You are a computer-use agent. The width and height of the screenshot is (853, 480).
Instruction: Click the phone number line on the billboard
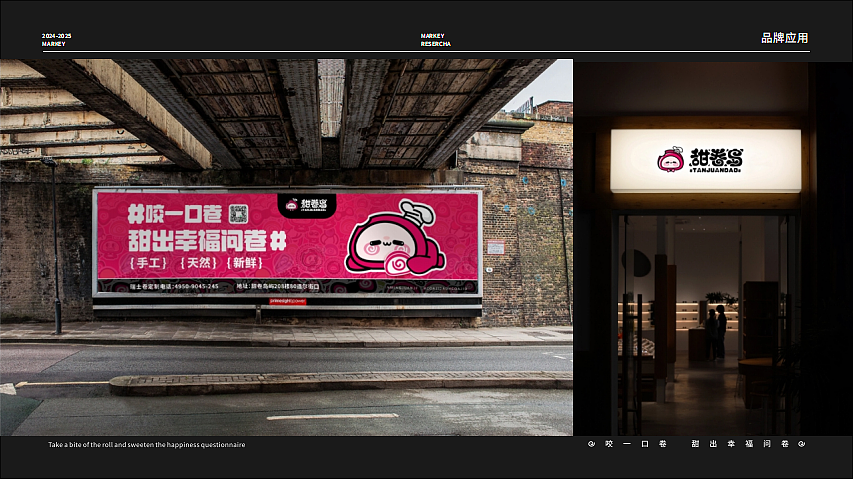(174, 286)
